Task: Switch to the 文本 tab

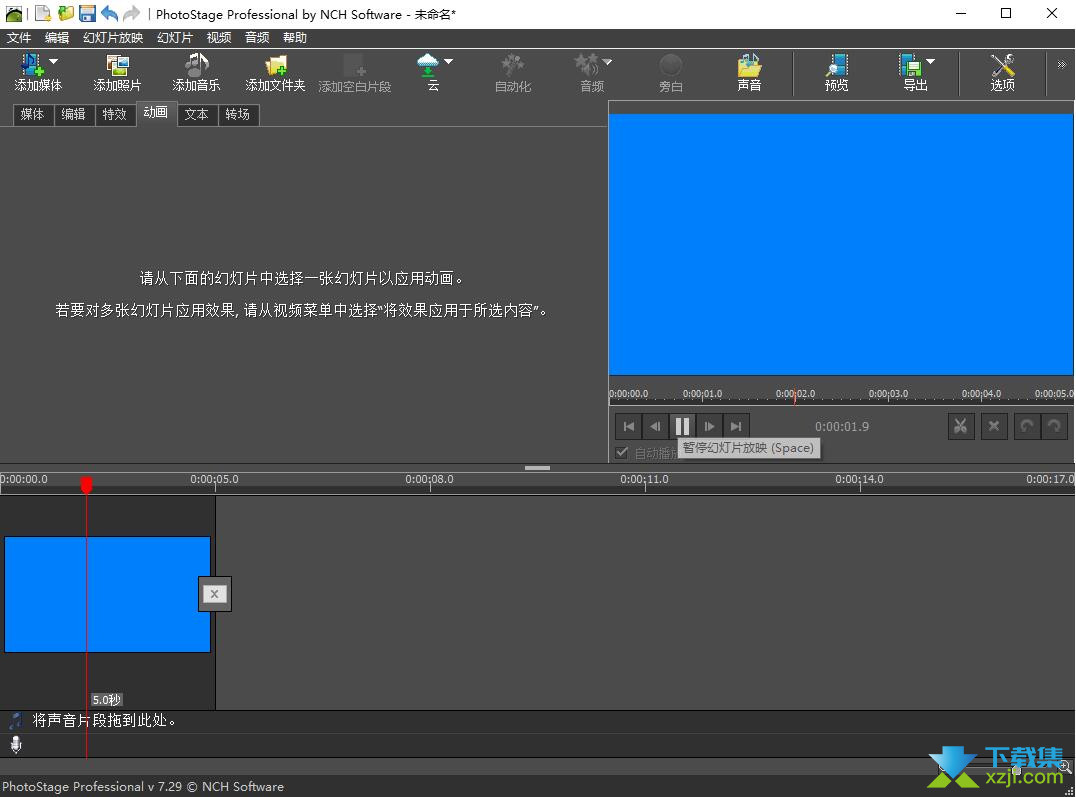Action: pos(196,115)
